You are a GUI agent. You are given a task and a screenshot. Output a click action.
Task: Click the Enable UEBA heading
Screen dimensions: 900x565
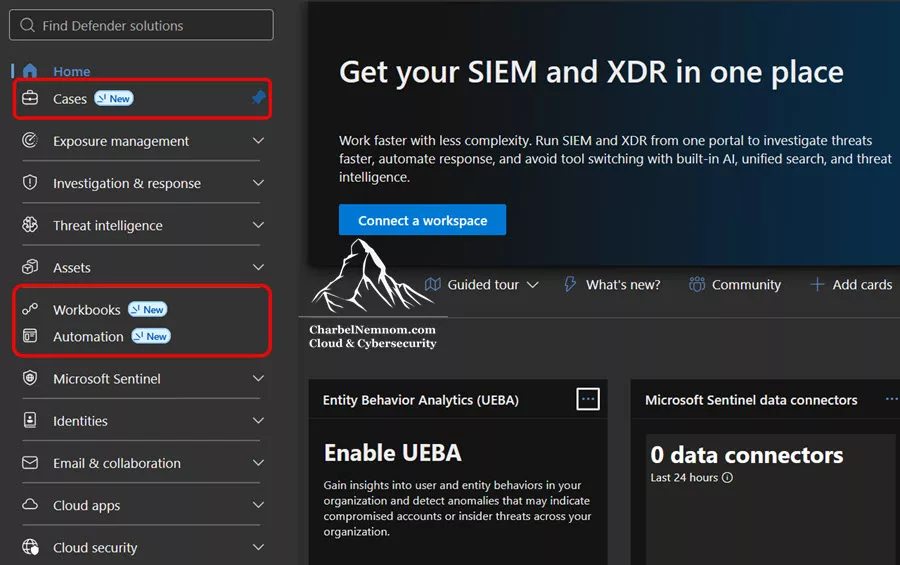[393, 453]
